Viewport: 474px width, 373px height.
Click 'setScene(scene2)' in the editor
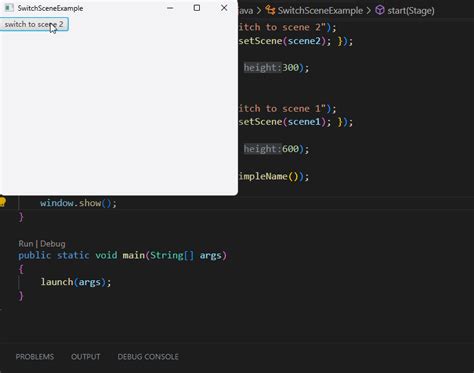click(x=282, y=41)
